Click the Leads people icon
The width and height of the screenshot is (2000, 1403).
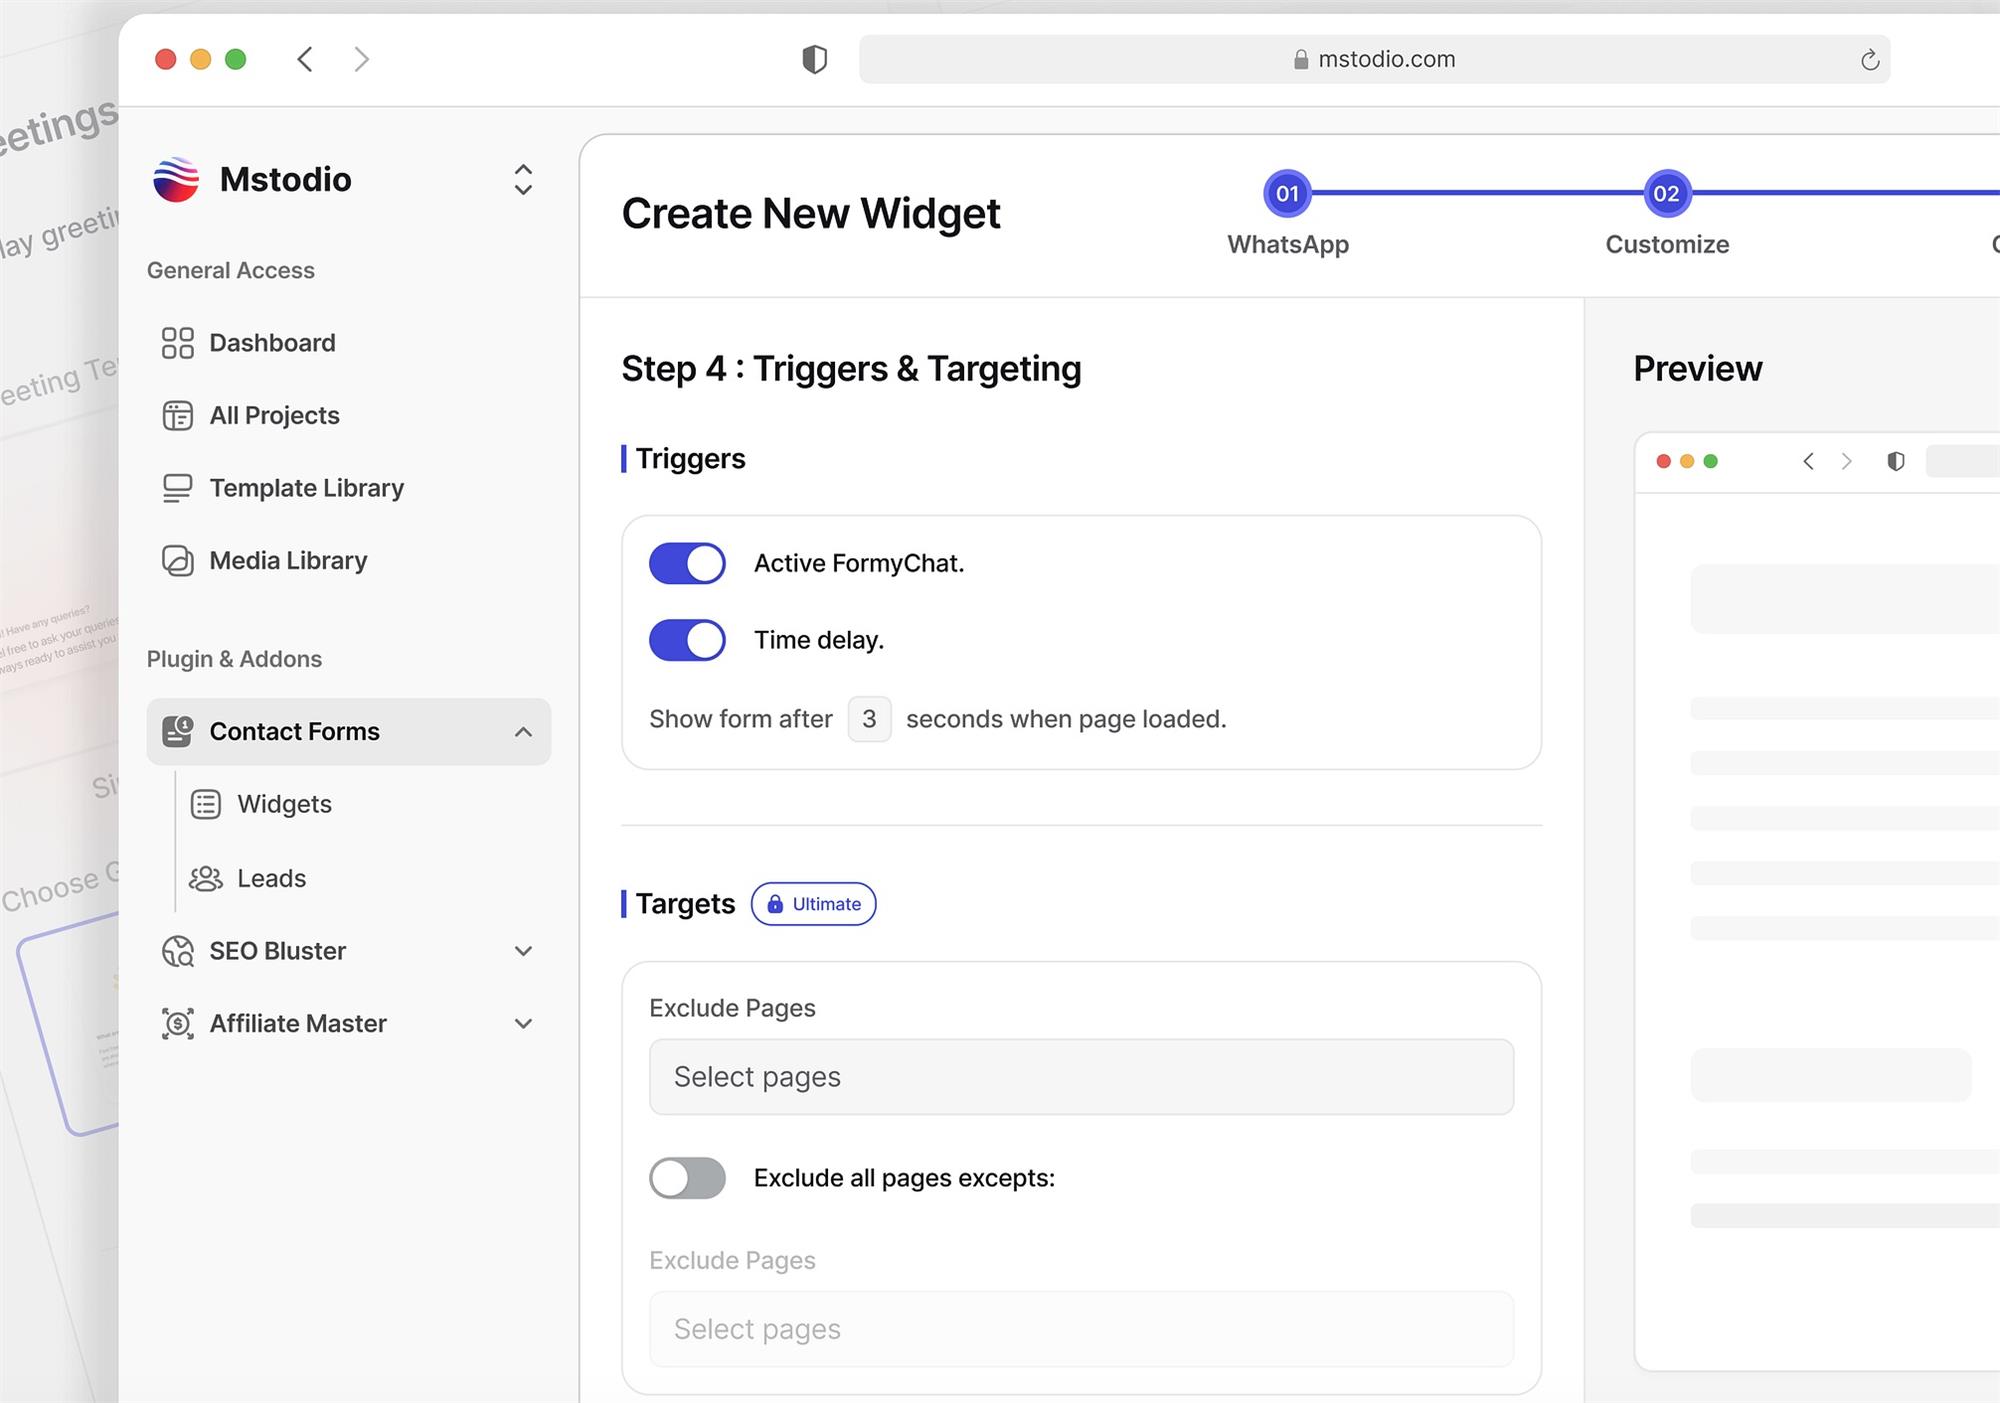206,878
